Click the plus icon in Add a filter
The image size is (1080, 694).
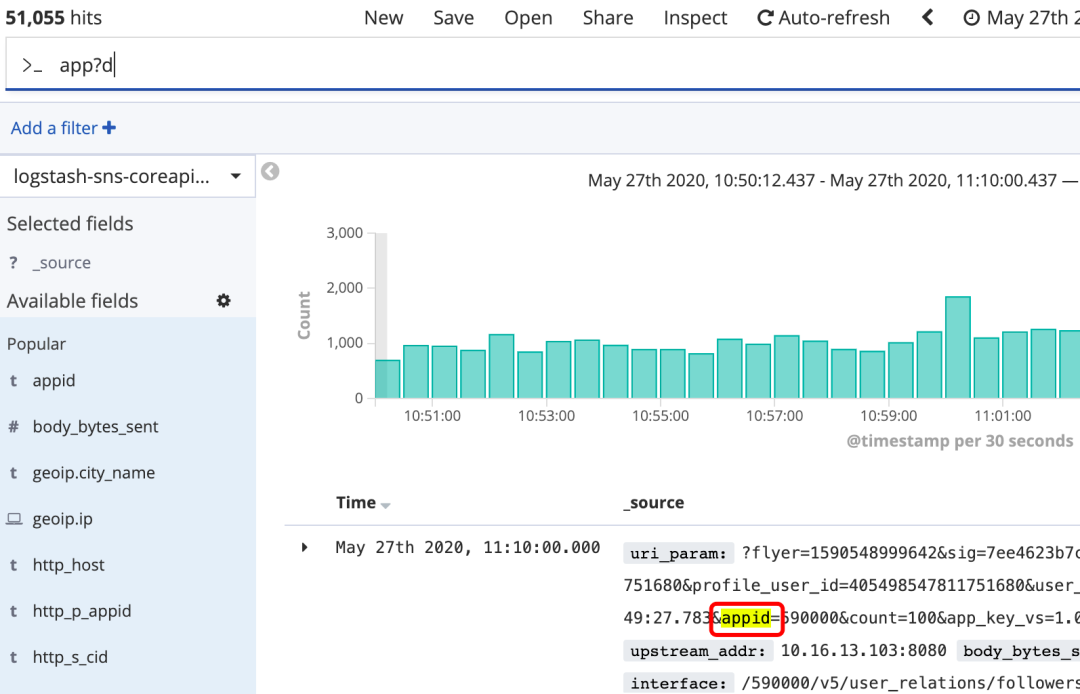(x=109, y=128)
